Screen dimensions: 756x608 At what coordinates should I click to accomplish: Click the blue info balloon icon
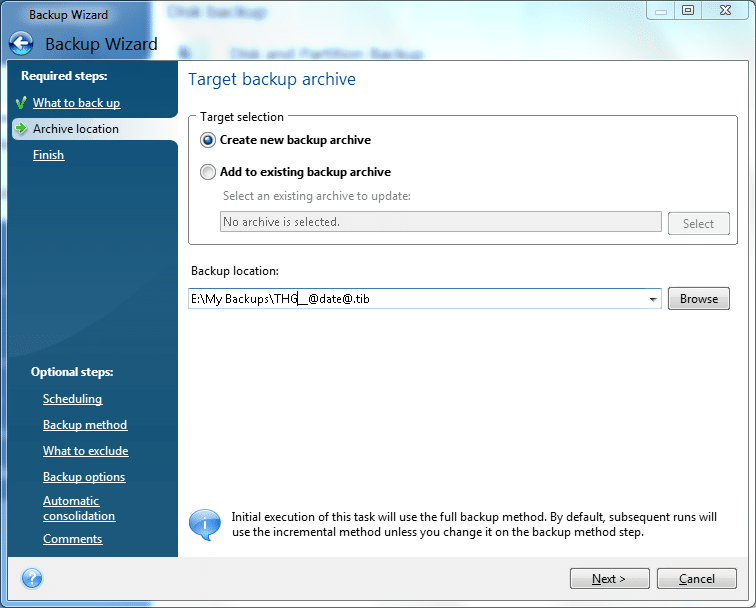(205, 524)
